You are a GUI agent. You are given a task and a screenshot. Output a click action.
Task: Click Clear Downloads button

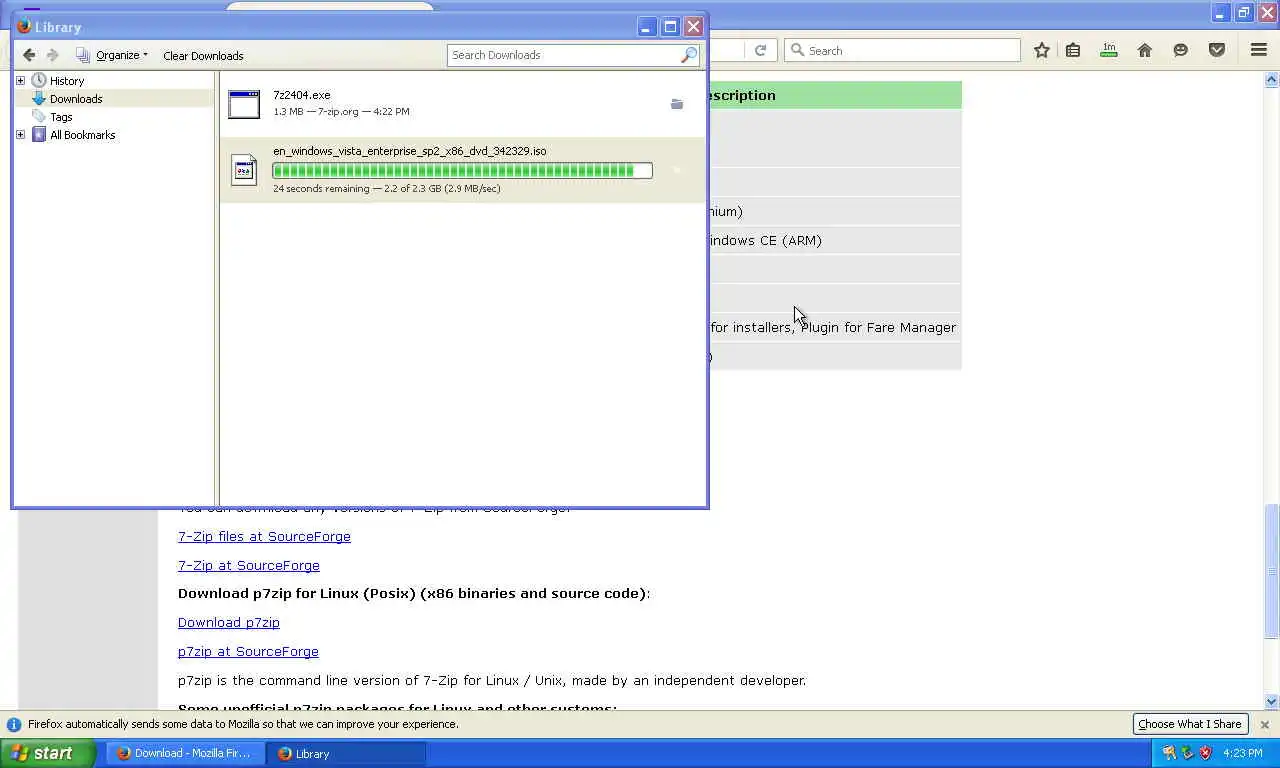[203, 56]
